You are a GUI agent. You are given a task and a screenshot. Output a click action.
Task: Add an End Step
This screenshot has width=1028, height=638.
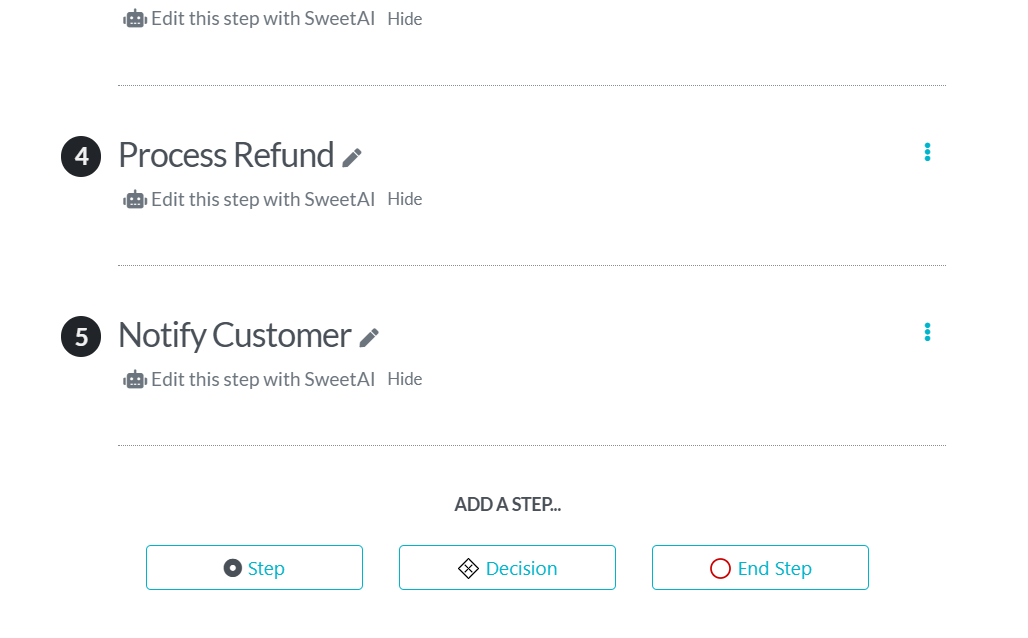[x=760, y=568]
